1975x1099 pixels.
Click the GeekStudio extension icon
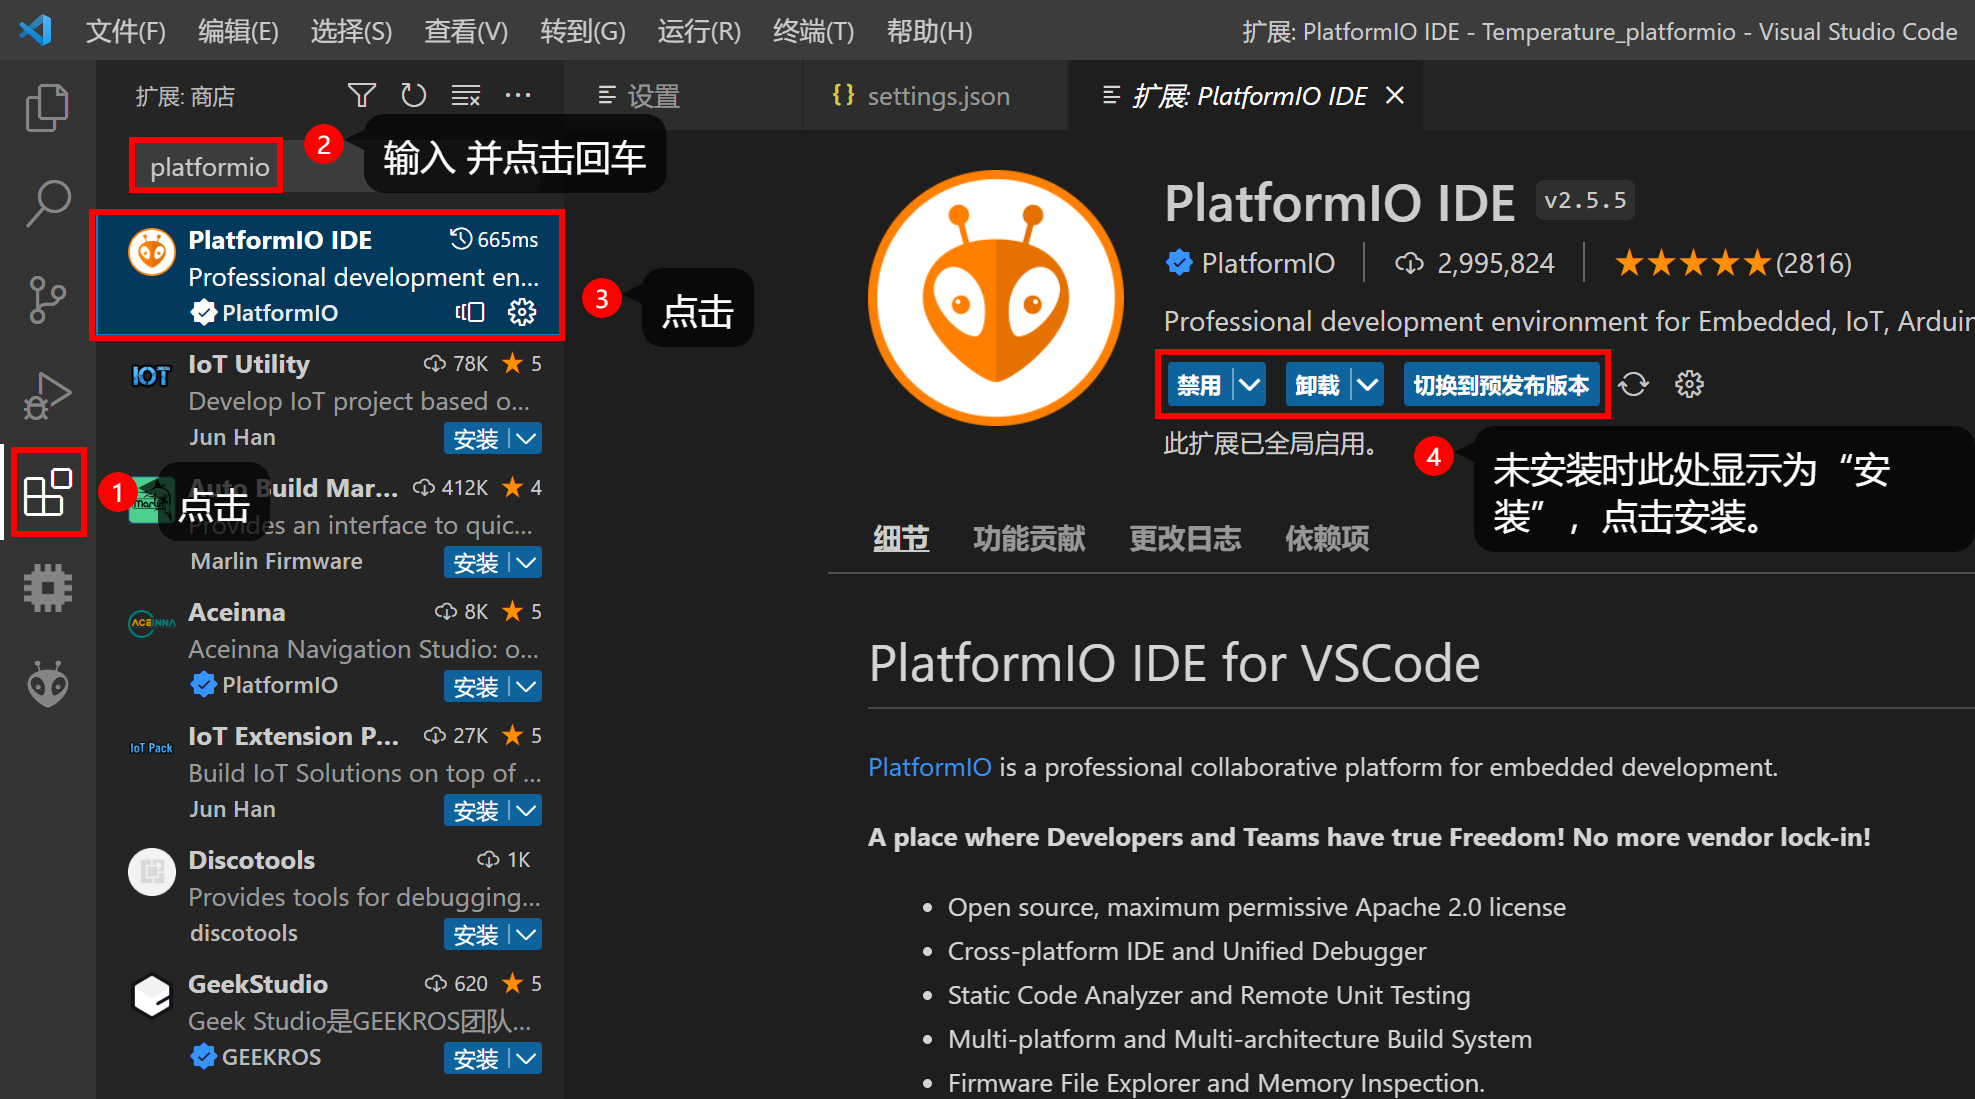pos(152,996)
